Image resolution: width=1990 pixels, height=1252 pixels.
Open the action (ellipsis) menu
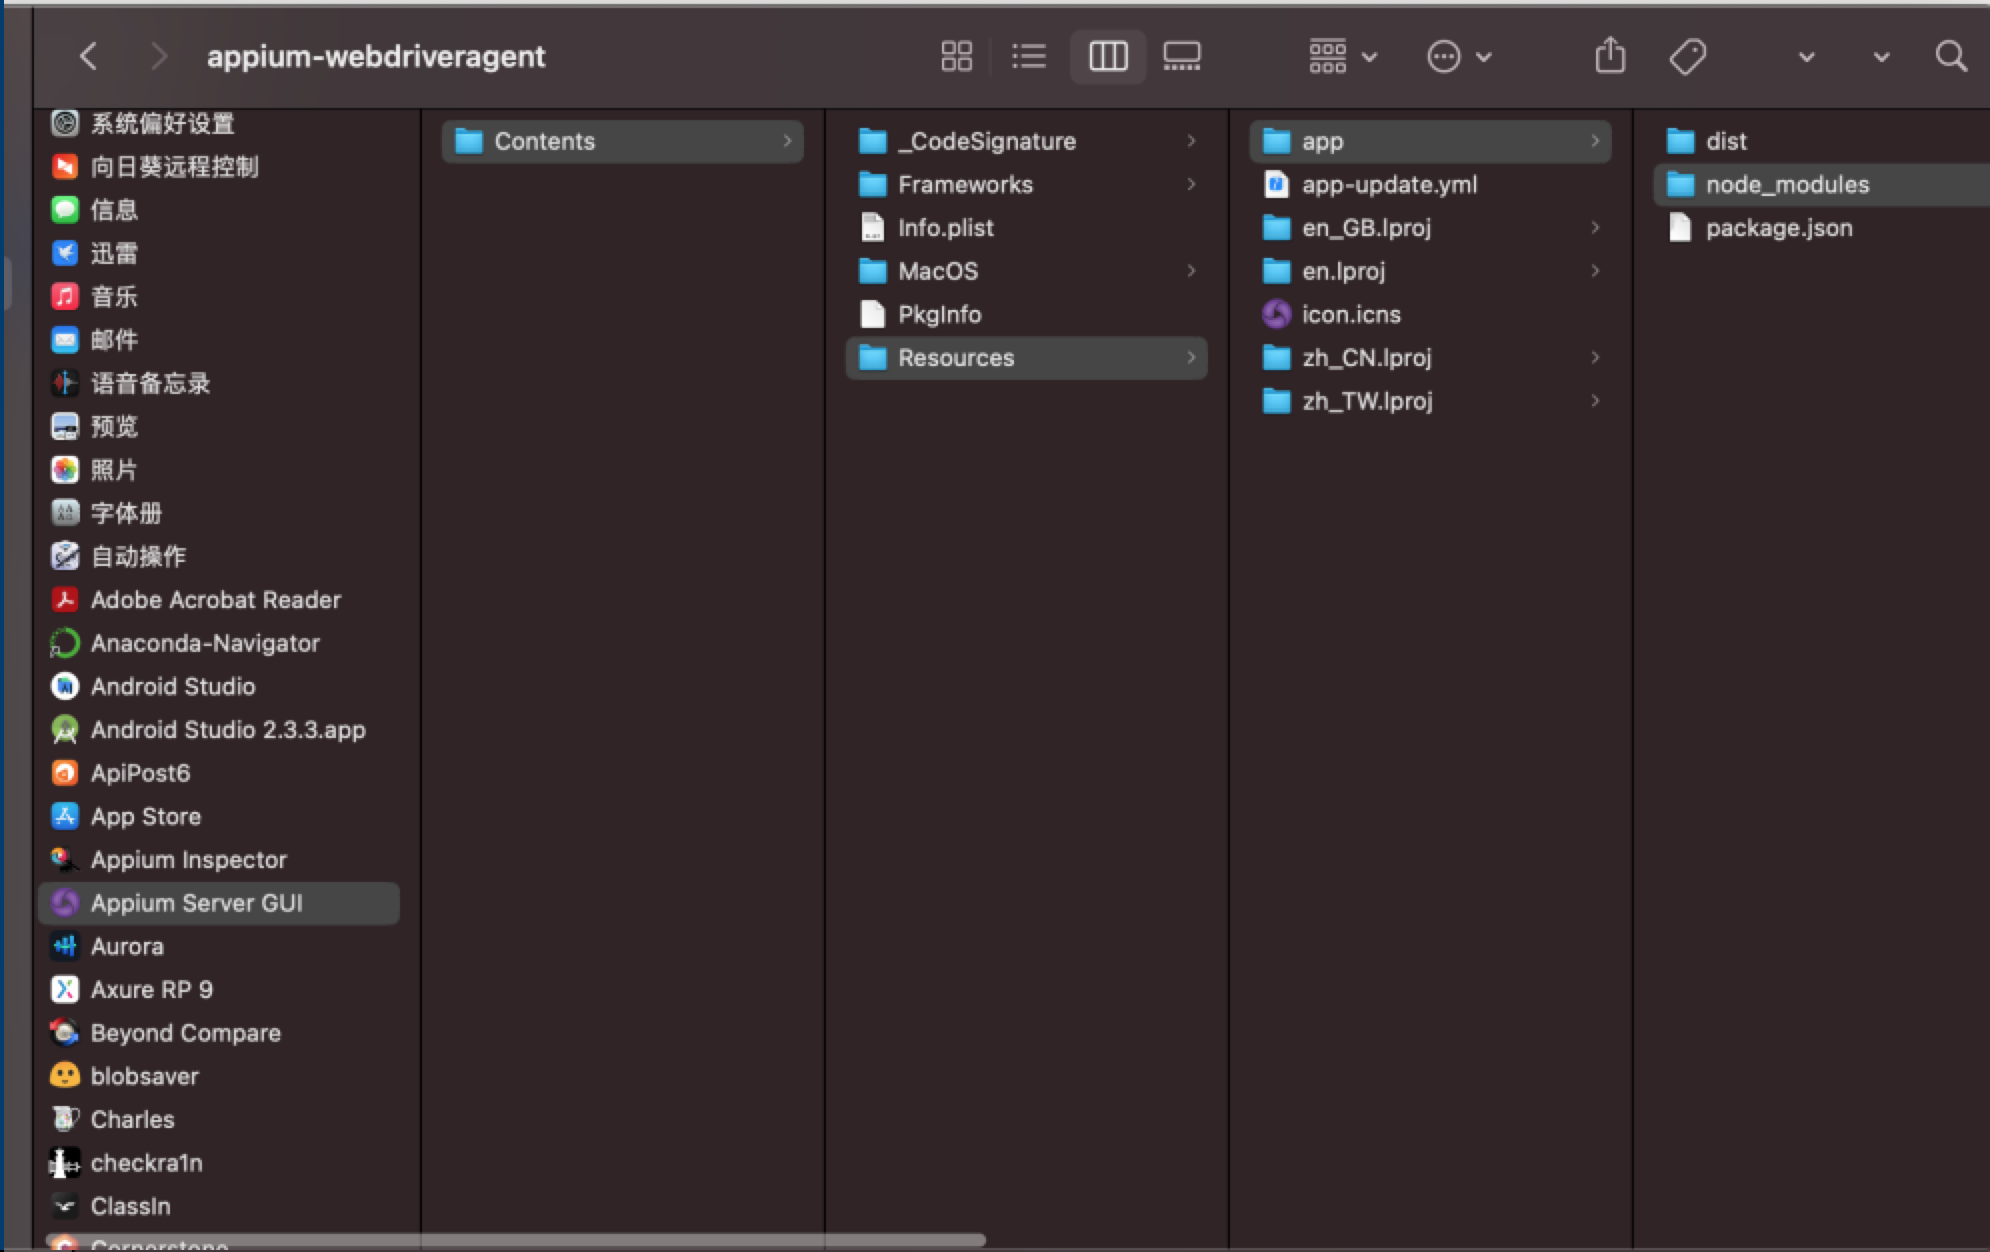[1459, 57]
